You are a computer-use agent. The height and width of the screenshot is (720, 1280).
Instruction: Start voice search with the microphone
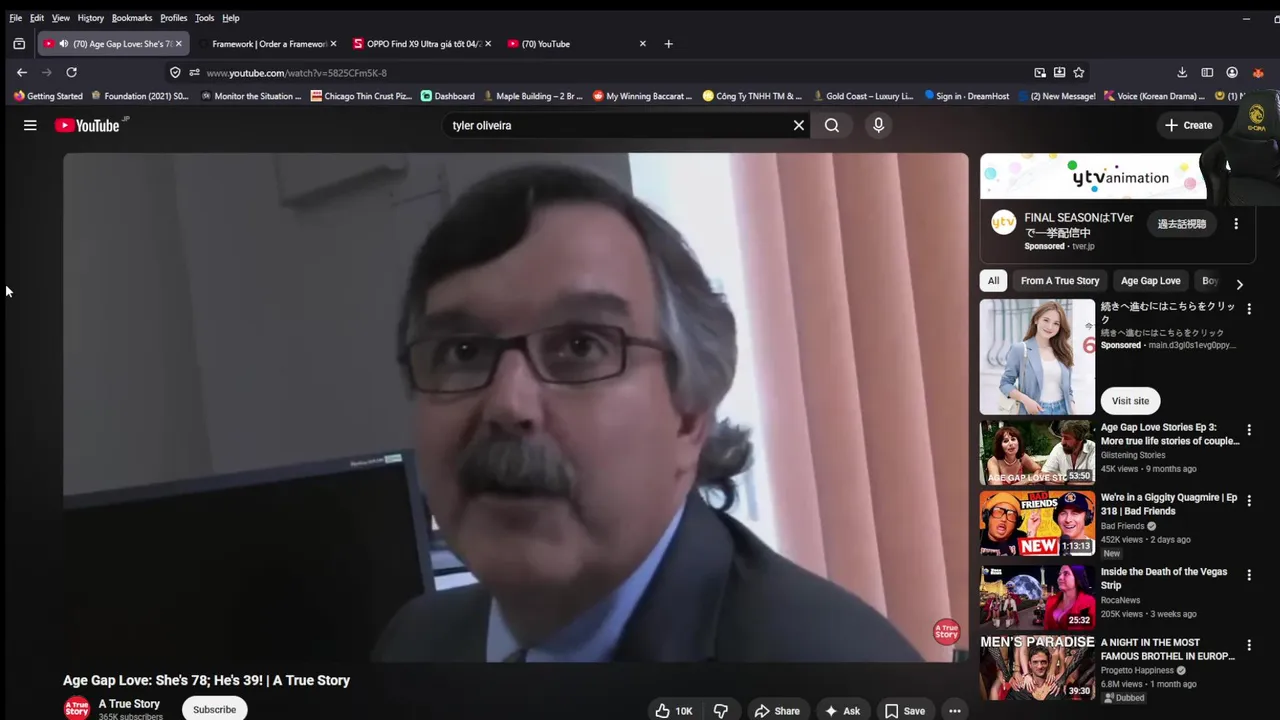(x=878, y=125)
